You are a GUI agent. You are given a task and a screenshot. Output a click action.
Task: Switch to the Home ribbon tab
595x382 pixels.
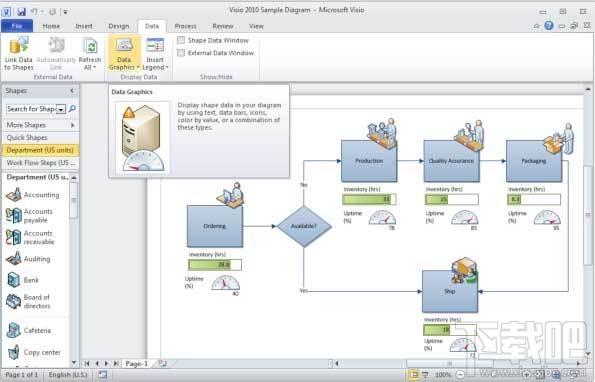[x=51, y=26]
